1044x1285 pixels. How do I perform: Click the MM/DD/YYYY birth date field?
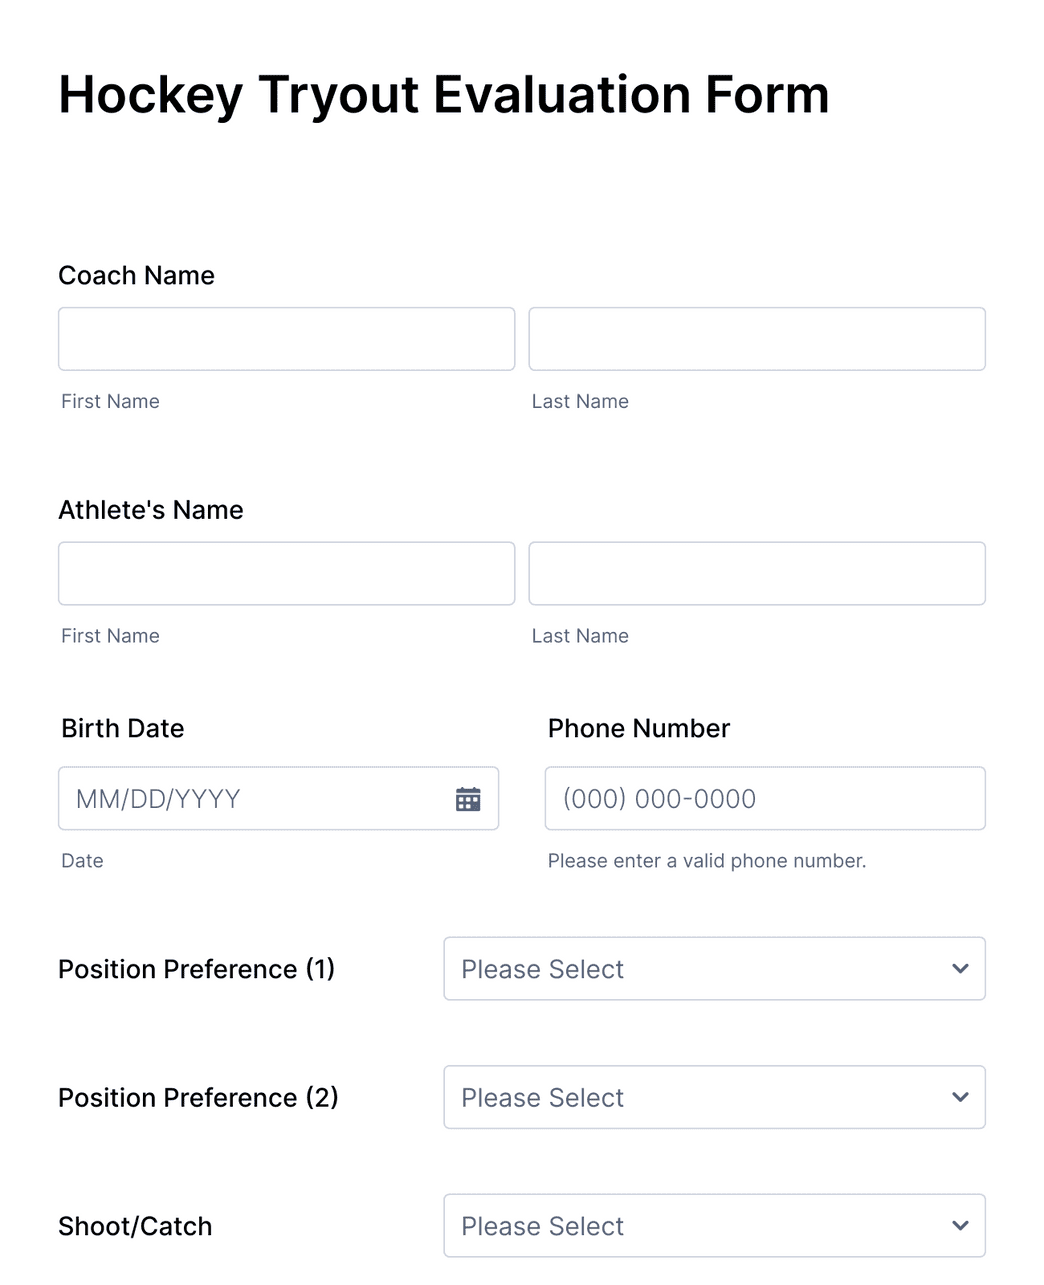coord(250,798)
